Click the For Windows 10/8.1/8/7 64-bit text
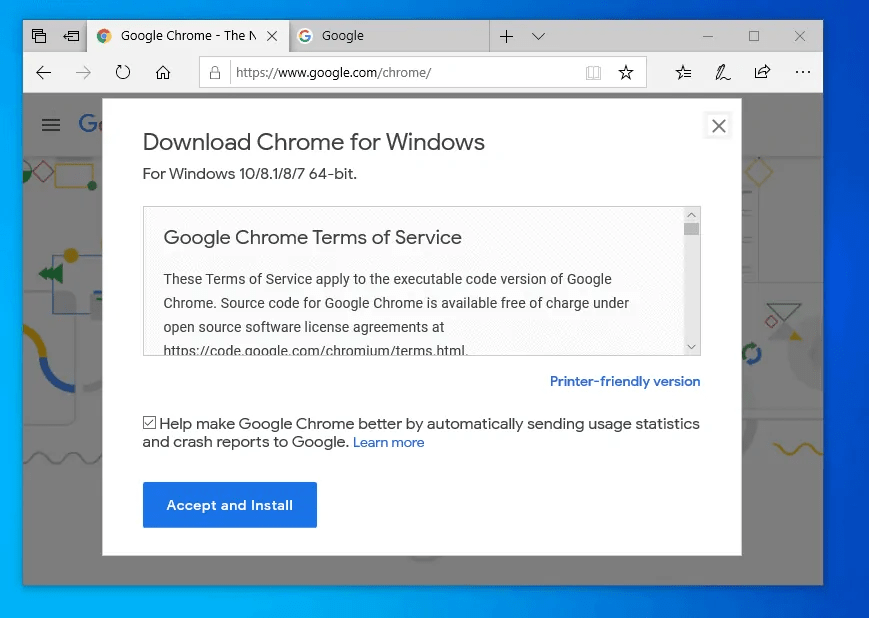The height and width of the screenshot is (618, 869). (x=249, y=174)
